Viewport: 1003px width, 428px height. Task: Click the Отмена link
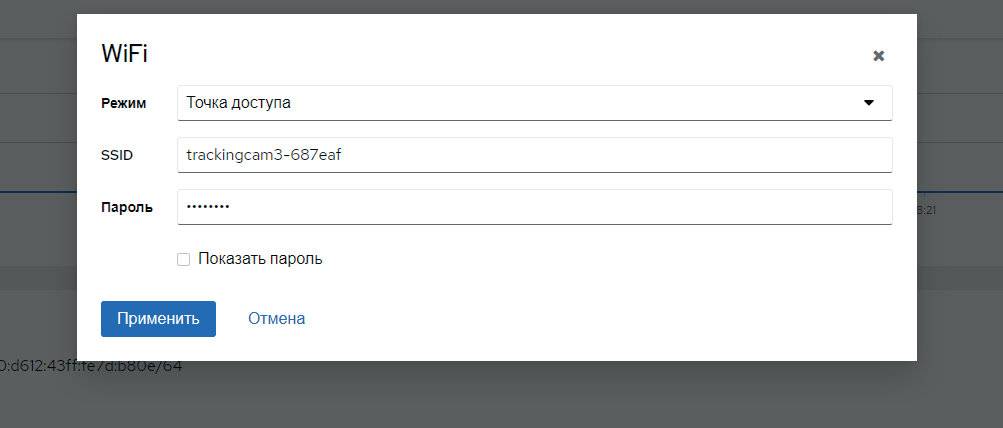[x=276, y=319]
